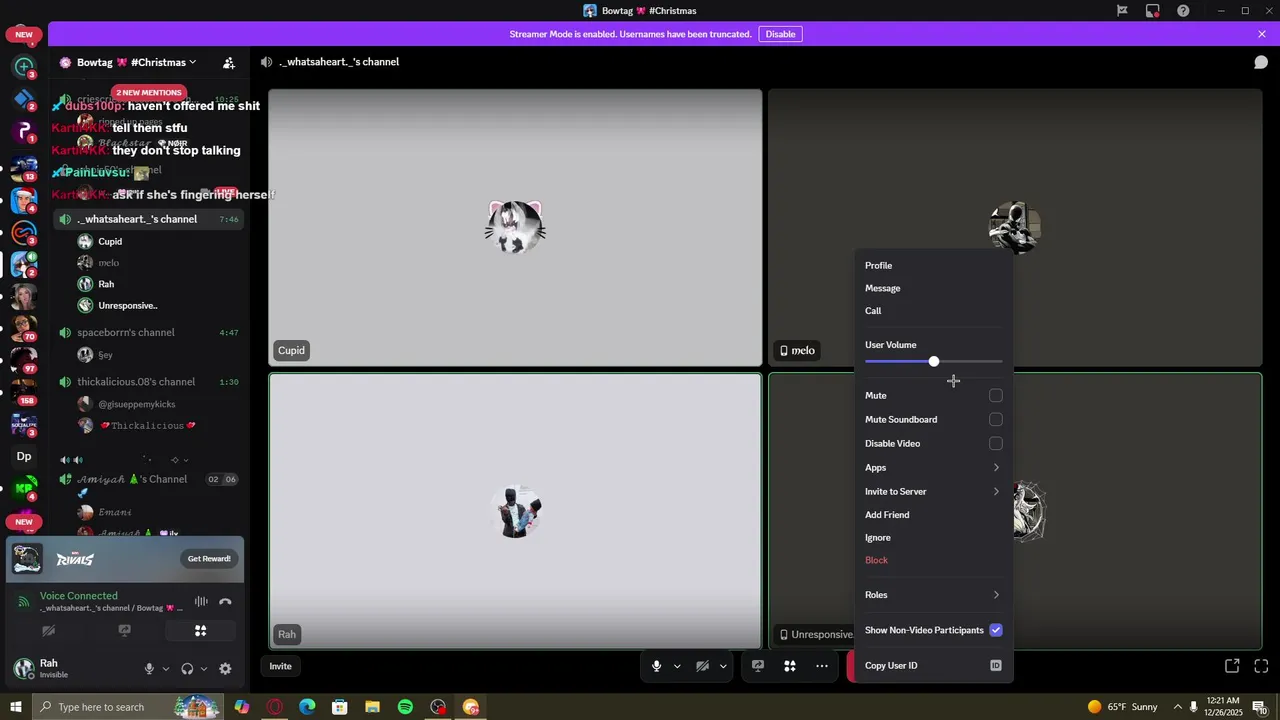Open mic settings arrow in user panel
1280x720 pixels.
[x=166, y=669]
